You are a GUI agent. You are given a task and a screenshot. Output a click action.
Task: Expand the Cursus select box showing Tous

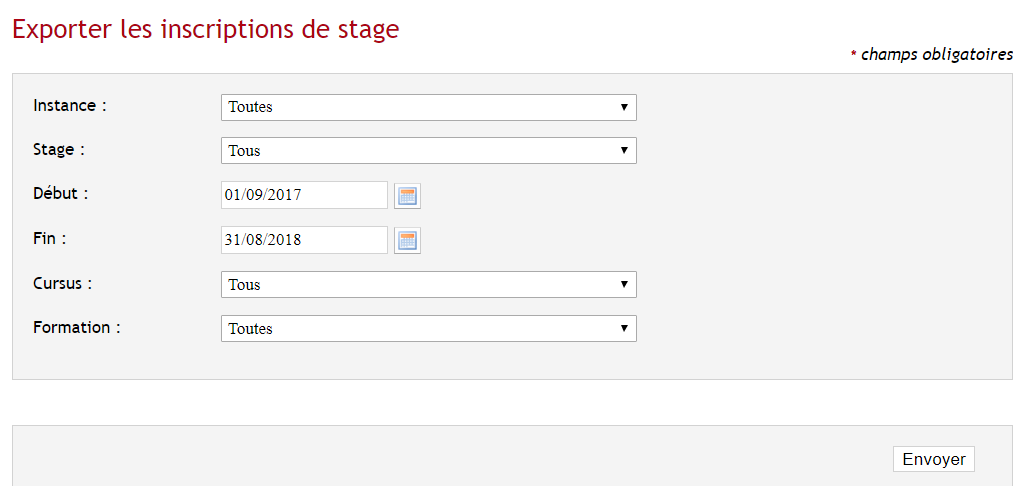click(x=429, y=284)
